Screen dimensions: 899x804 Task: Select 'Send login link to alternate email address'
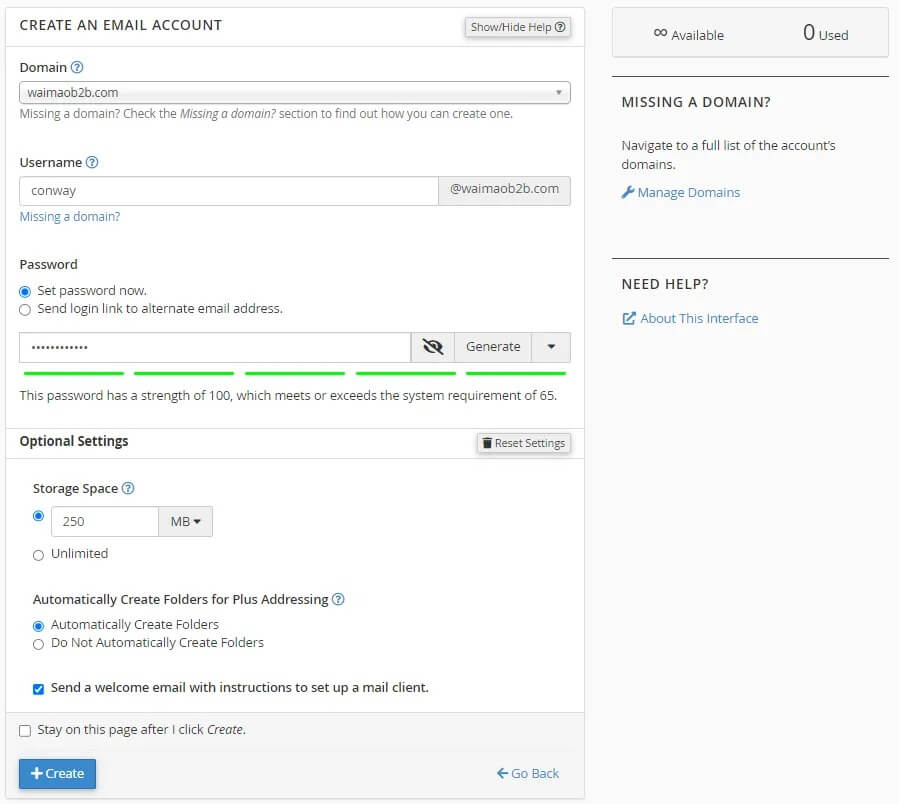pos(25,310)
